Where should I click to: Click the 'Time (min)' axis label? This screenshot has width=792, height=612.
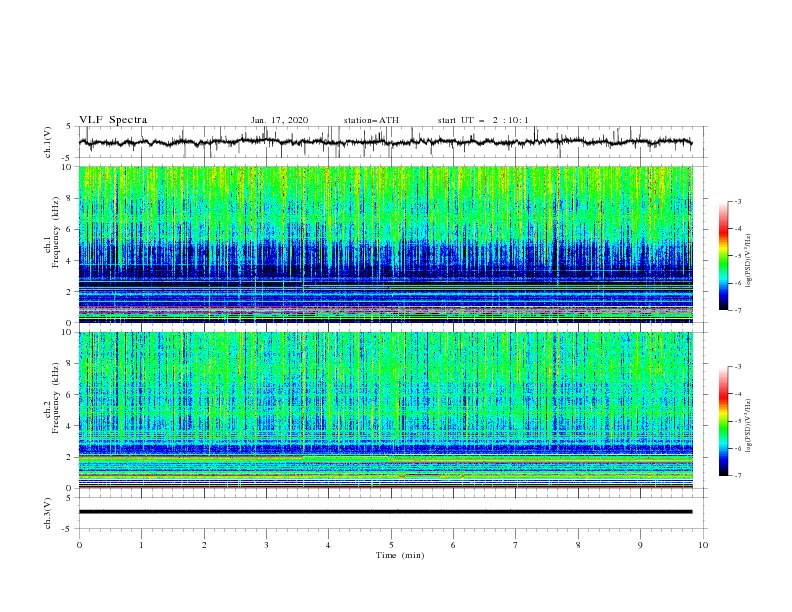point(400,555)
